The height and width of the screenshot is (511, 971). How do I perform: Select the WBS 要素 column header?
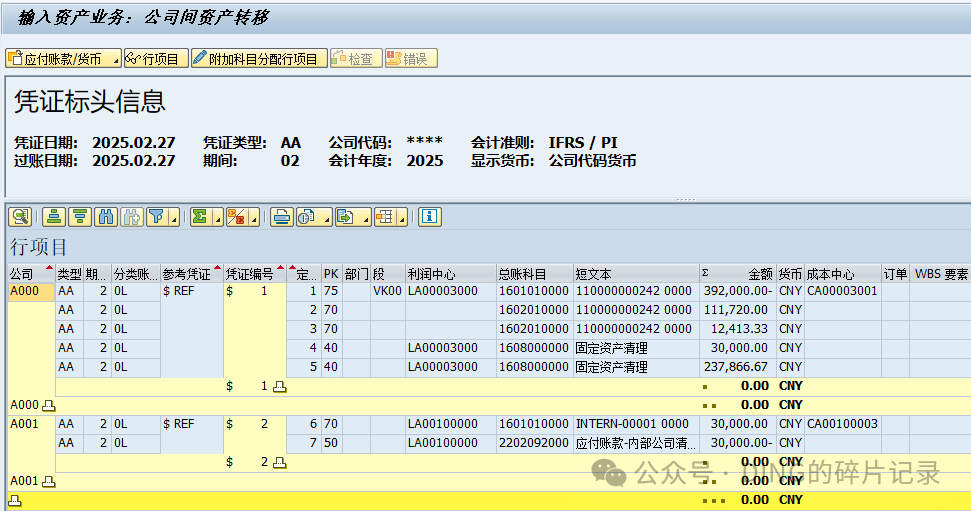940,274
